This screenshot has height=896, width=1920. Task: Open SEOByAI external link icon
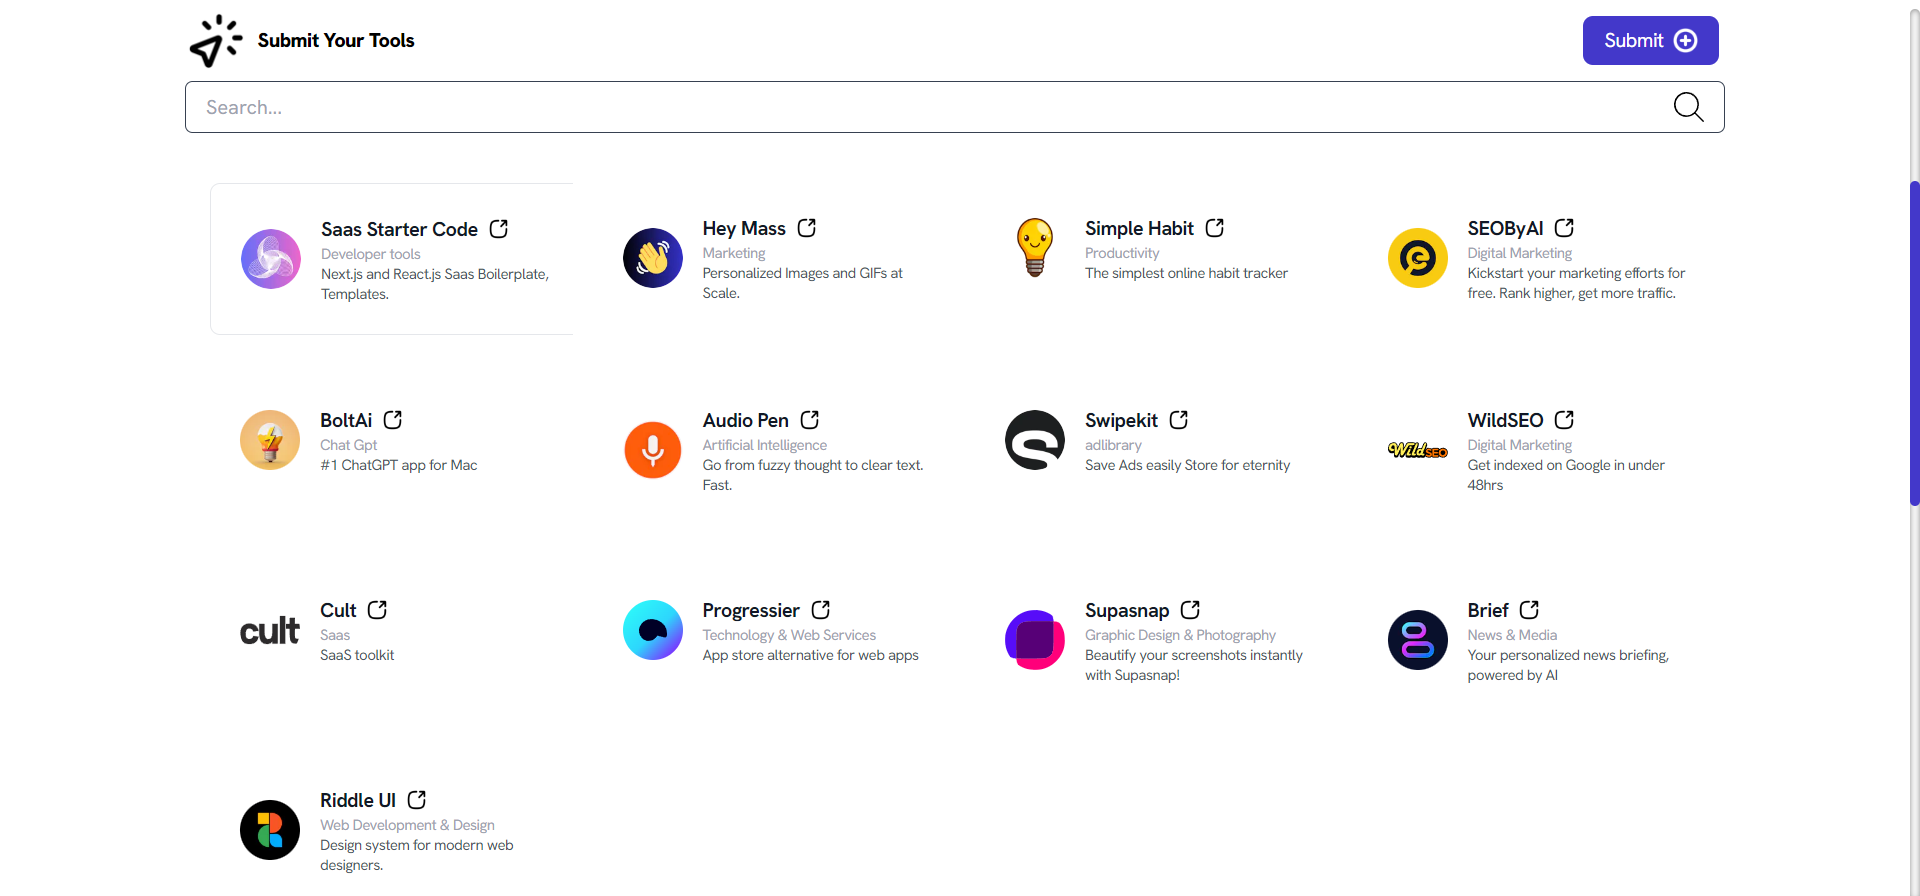[1565, 228]
